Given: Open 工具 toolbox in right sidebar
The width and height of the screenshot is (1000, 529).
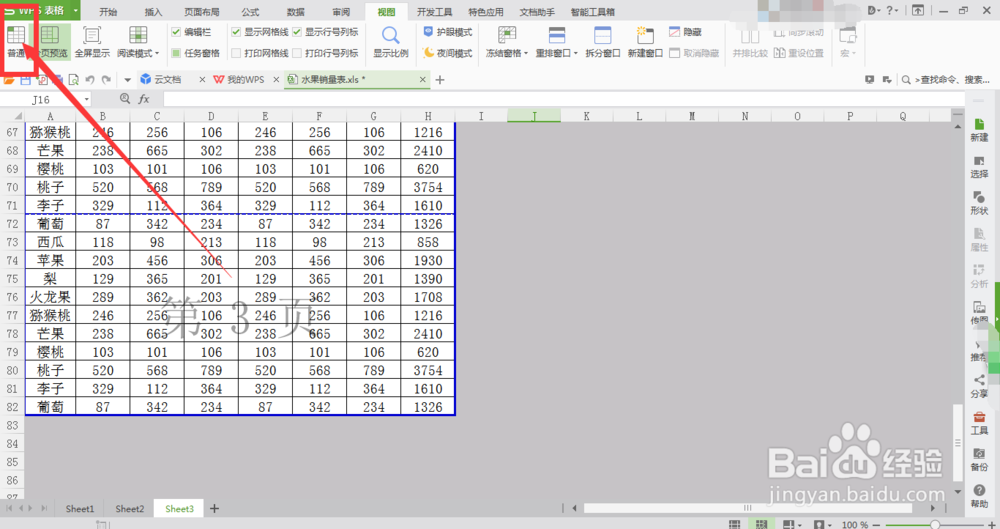Looking at the screenshot, I should pyautogui.click(x=979, y=423).
